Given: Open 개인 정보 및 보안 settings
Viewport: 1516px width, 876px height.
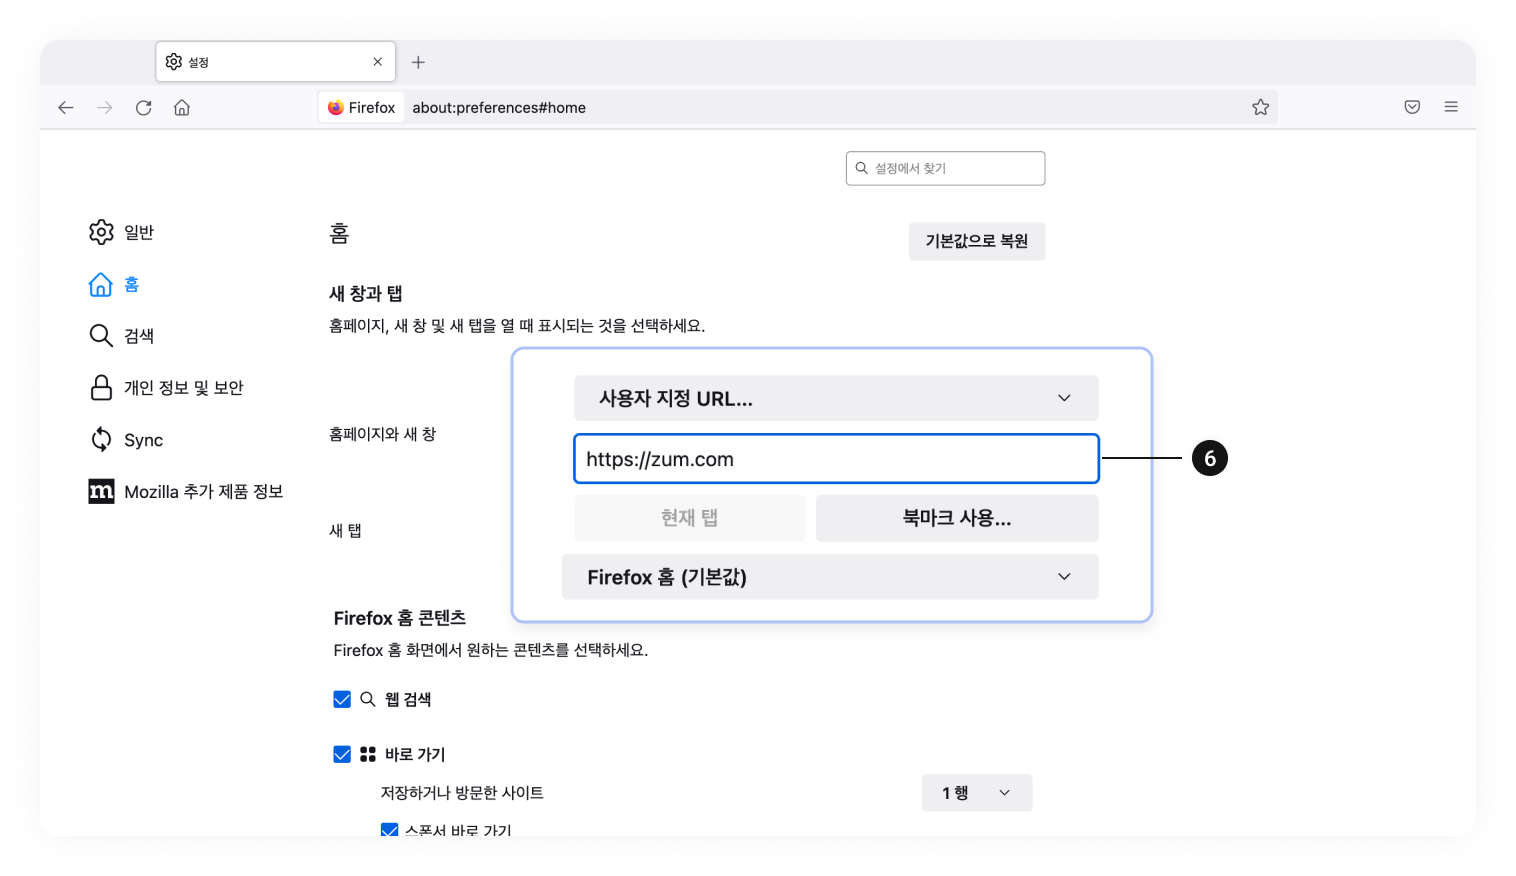Looking at the screenshot, I should [x=184, y=387].
